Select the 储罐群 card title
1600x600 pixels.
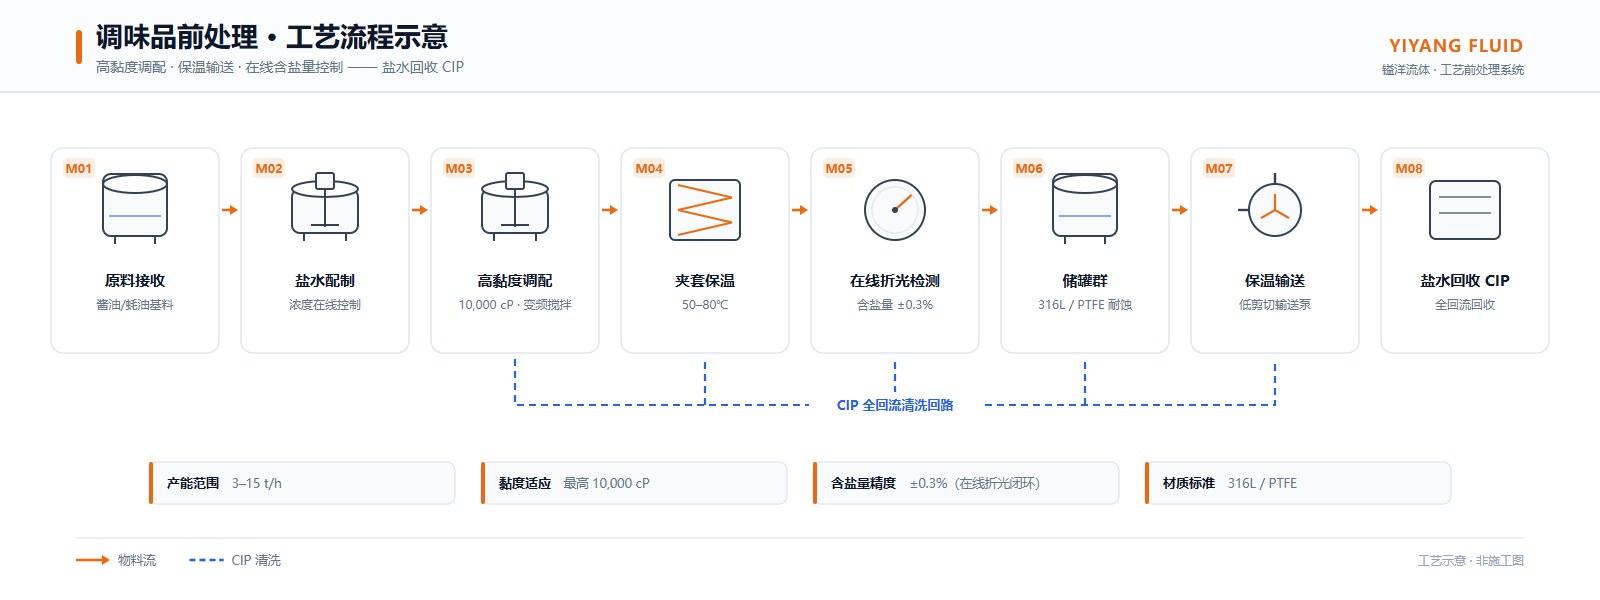tap(1085, 281)
